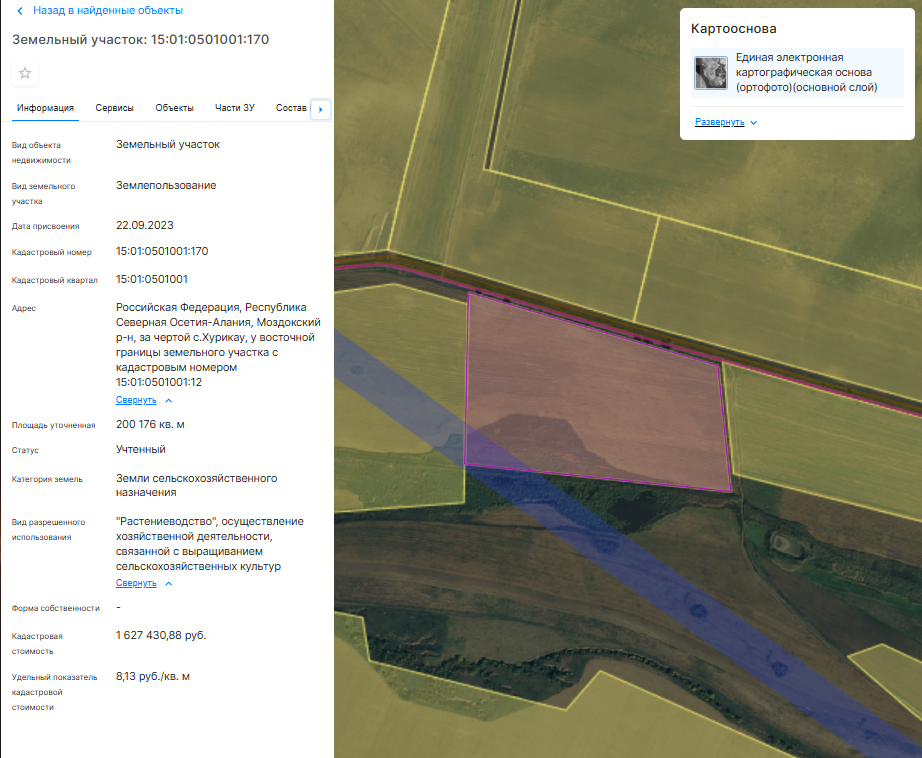This screenshot has width=922, height=758.
Task: Switch to the Объекты tab
Action: 174,108
